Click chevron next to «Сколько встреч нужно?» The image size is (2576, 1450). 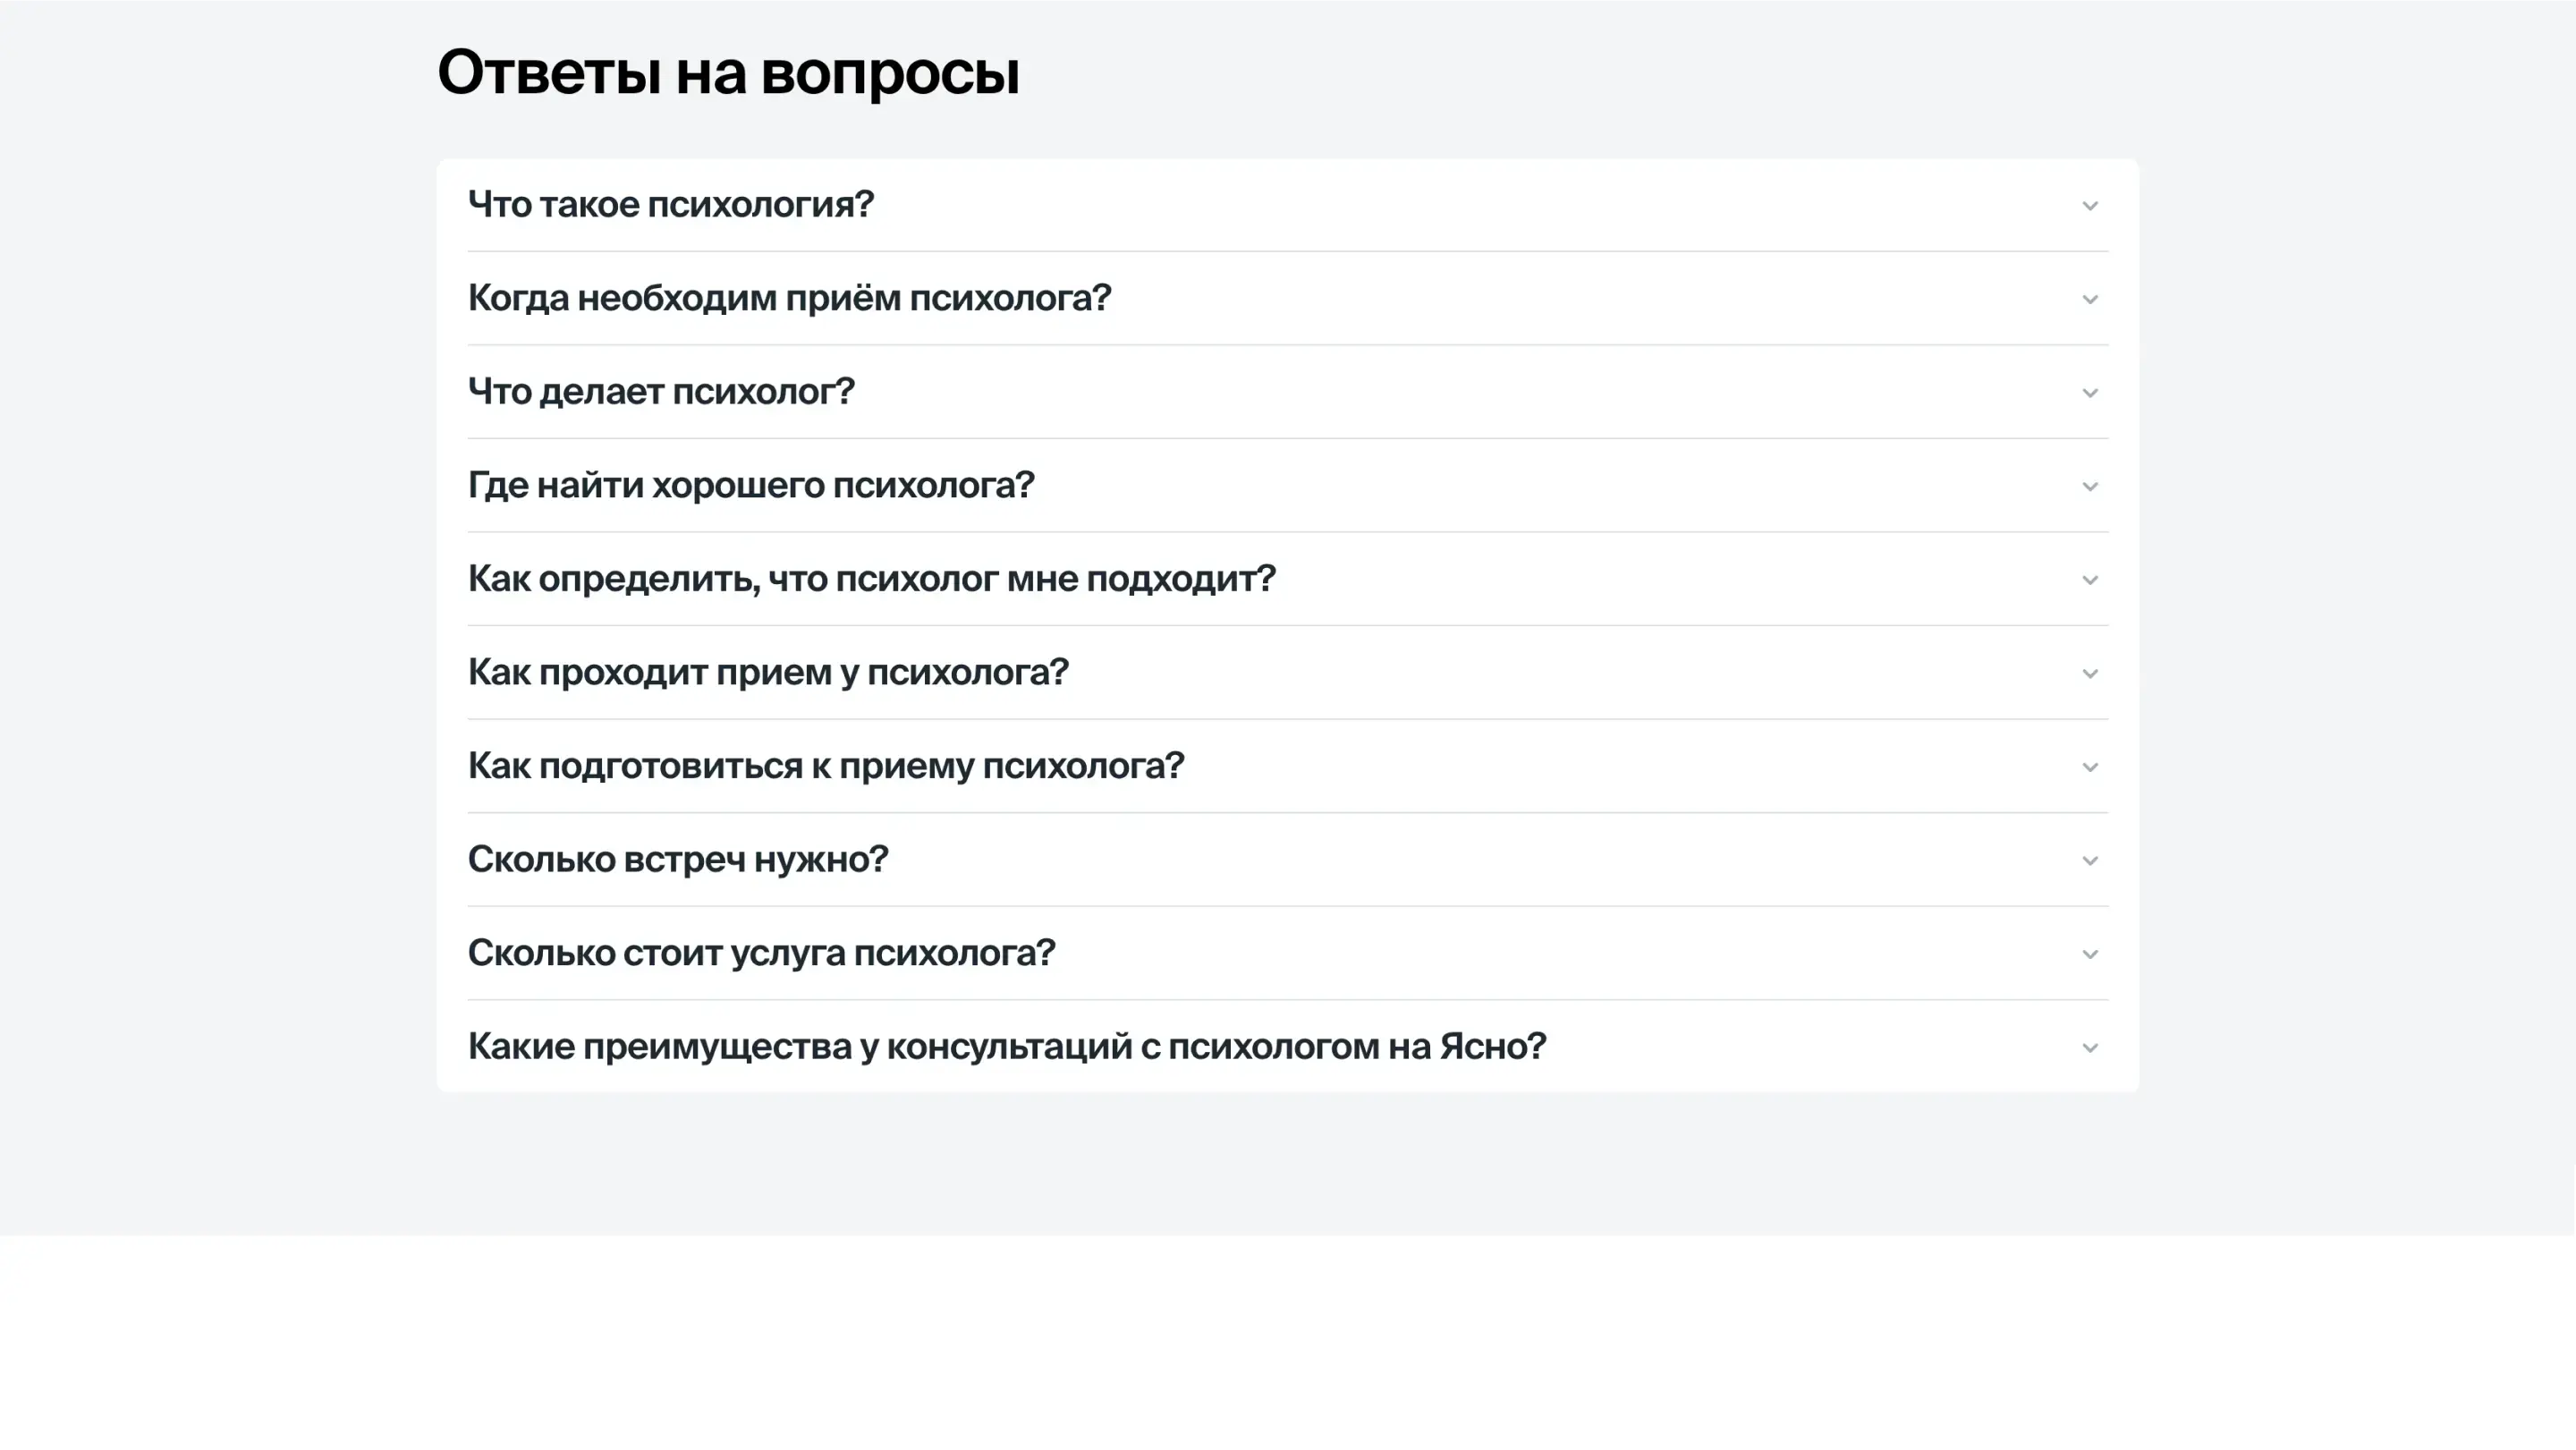(x=2089, y=861)
